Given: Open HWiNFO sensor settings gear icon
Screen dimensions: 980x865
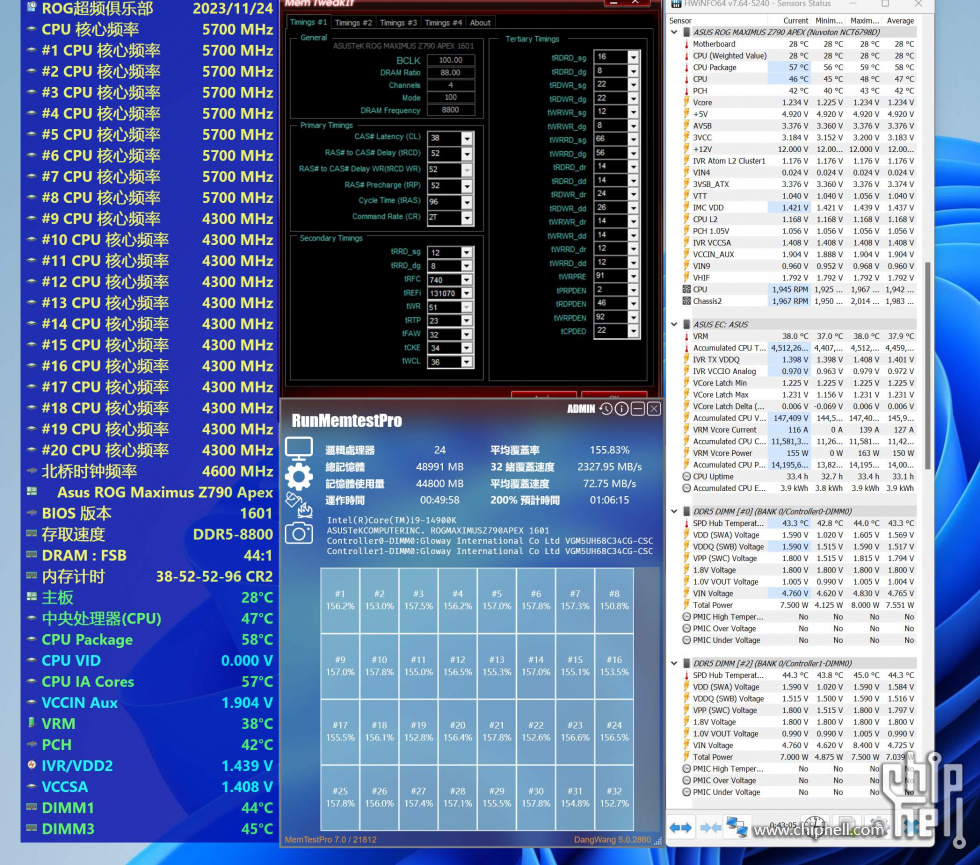Looking at the screenshot, I should 878,826.
